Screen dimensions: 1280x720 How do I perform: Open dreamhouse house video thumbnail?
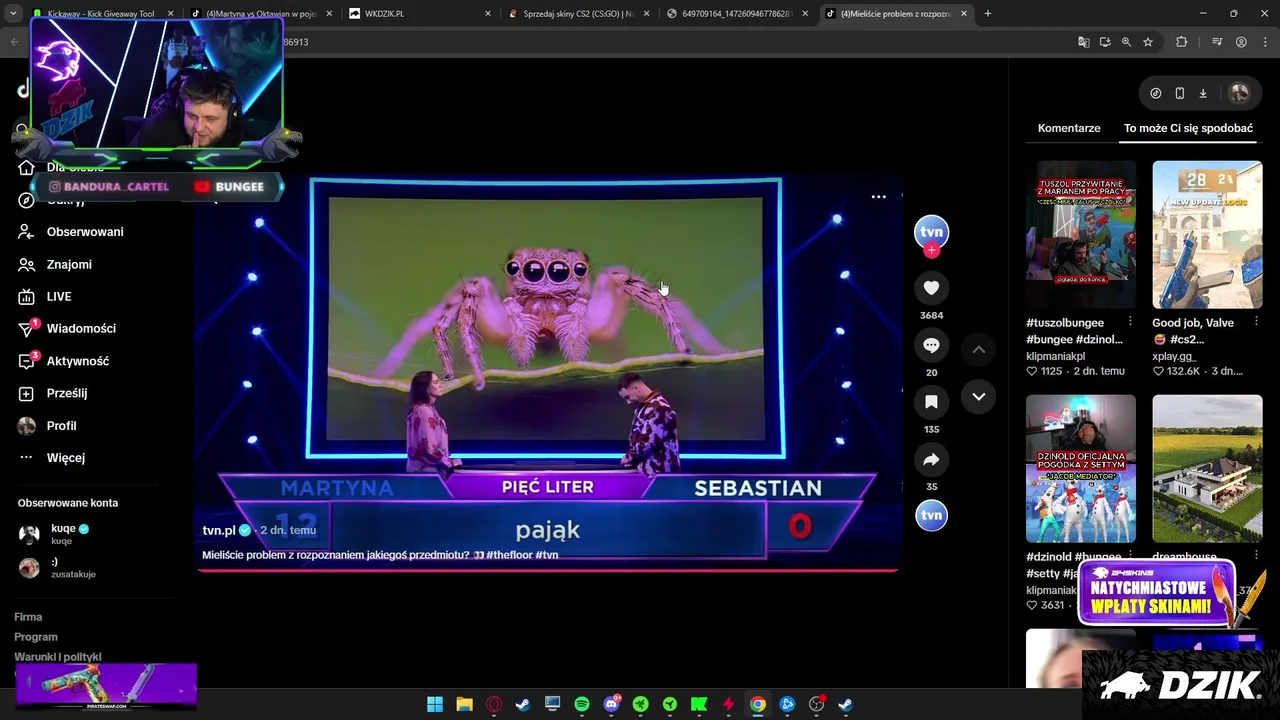tap(1207, 469)
